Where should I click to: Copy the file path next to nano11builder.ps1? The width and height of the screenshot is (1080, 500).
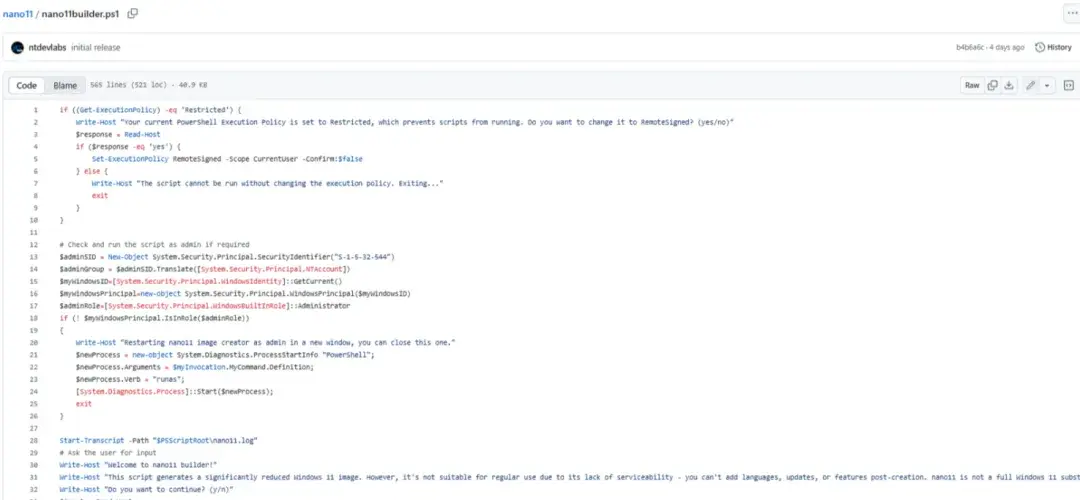[x=132, y=13]
